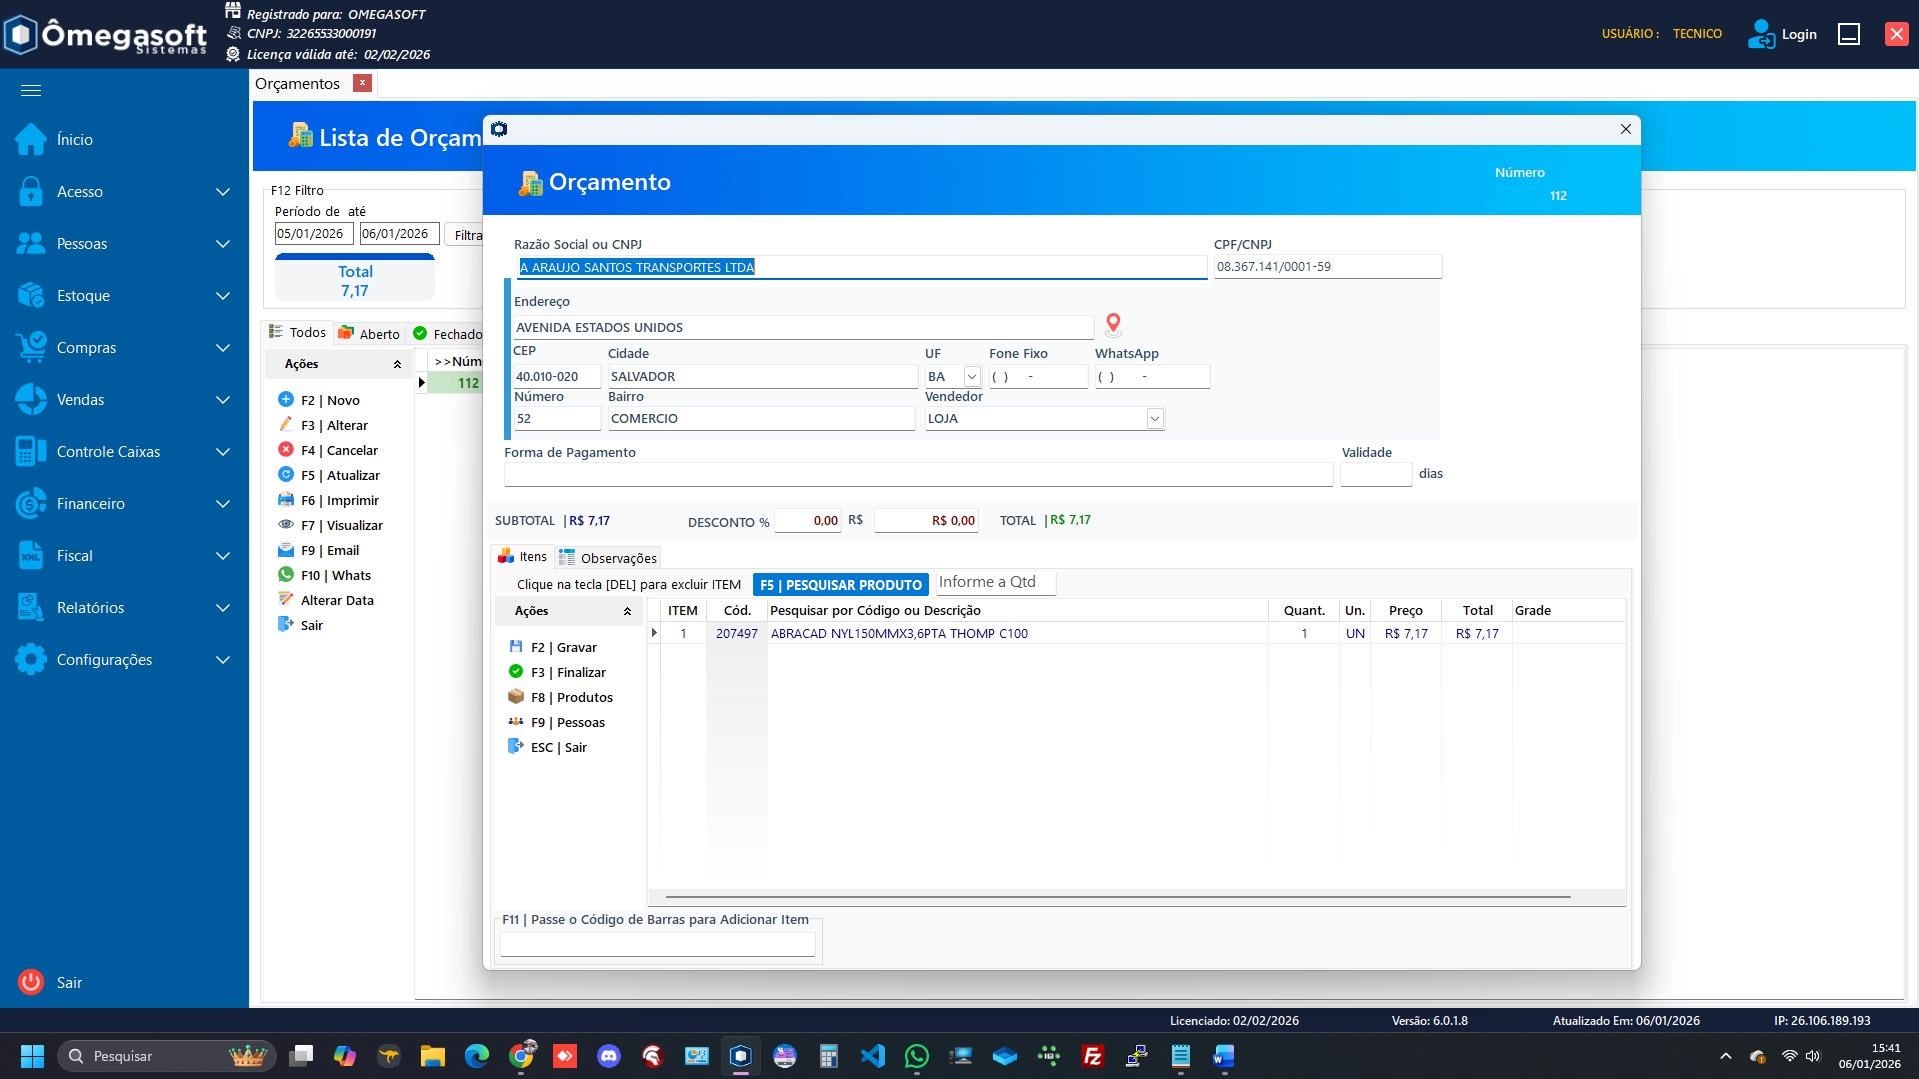
Task: Click the Informe a Qtd field
Action: click(x=995, y=583)
